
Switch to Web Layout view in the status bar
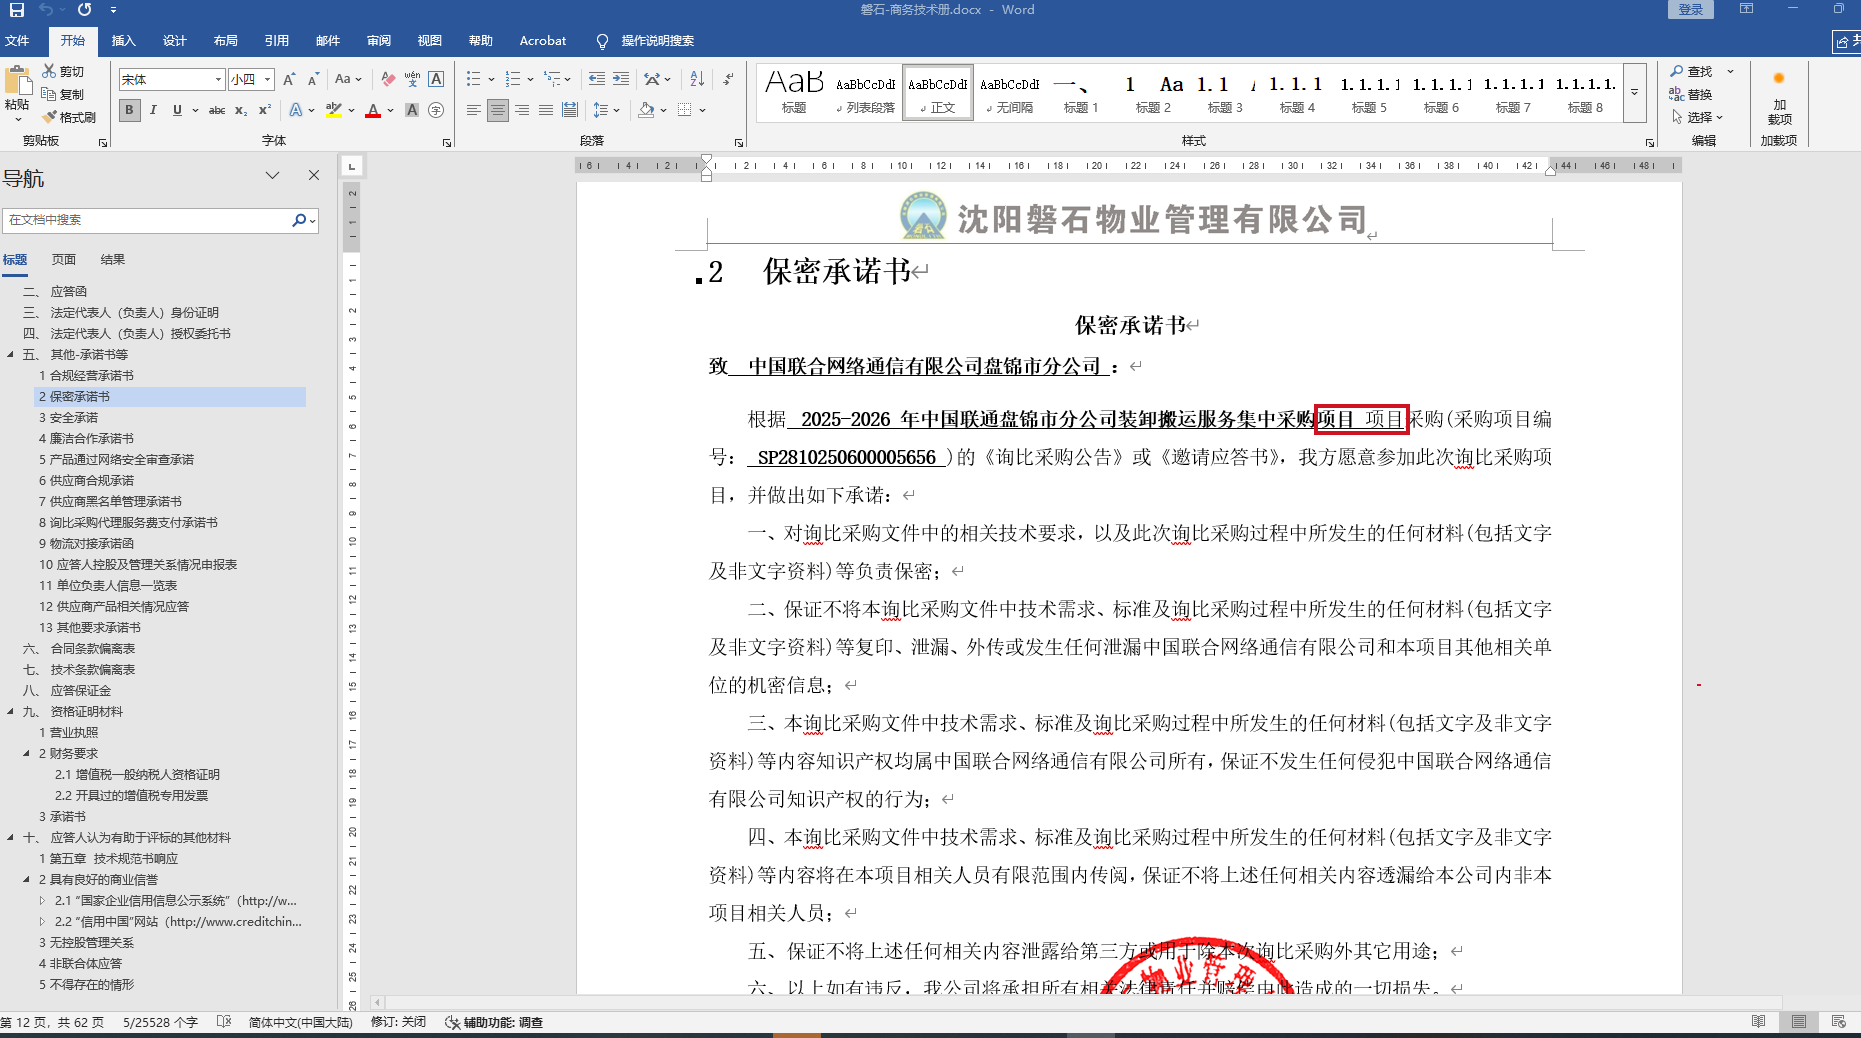(1839, 1022)
